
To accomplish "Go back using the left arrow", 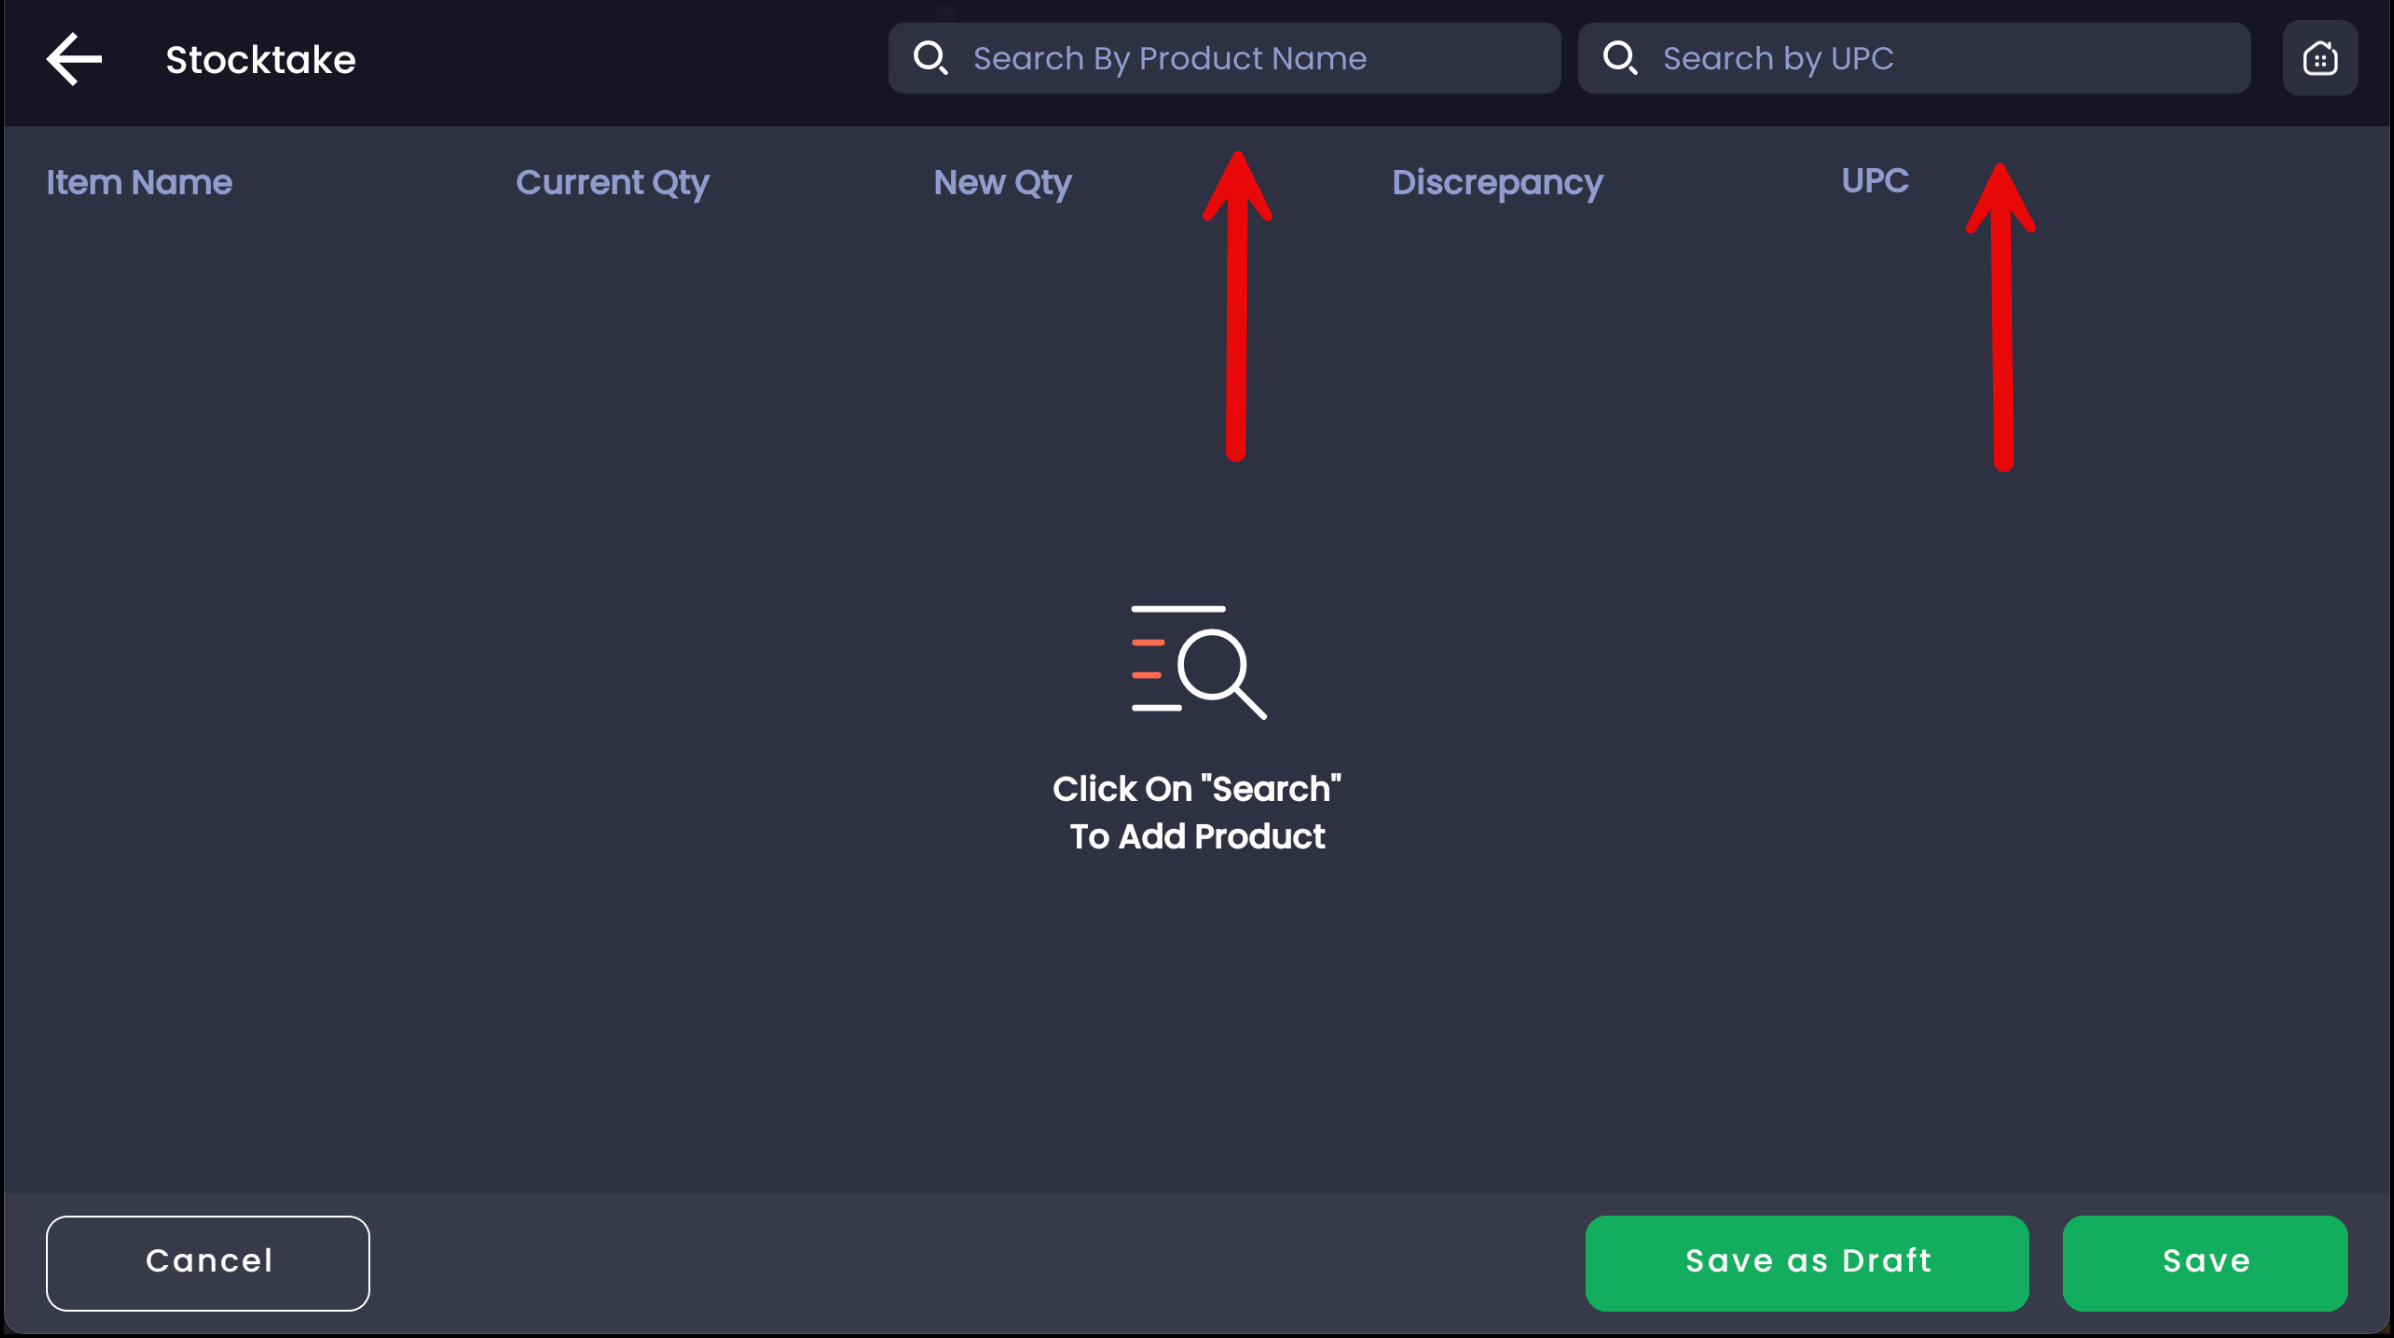I will tap(74, 59).
